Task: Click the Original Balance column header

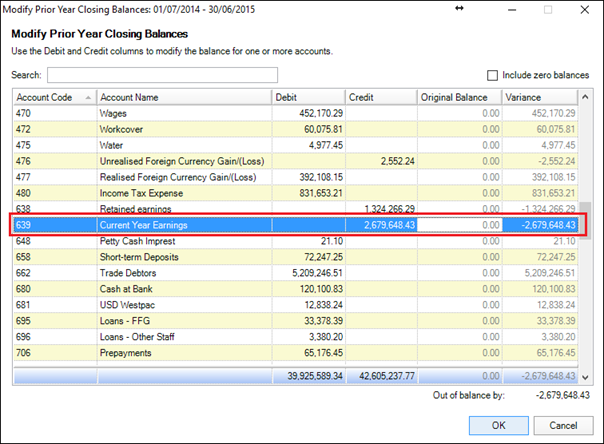Action: pos(459,97)
